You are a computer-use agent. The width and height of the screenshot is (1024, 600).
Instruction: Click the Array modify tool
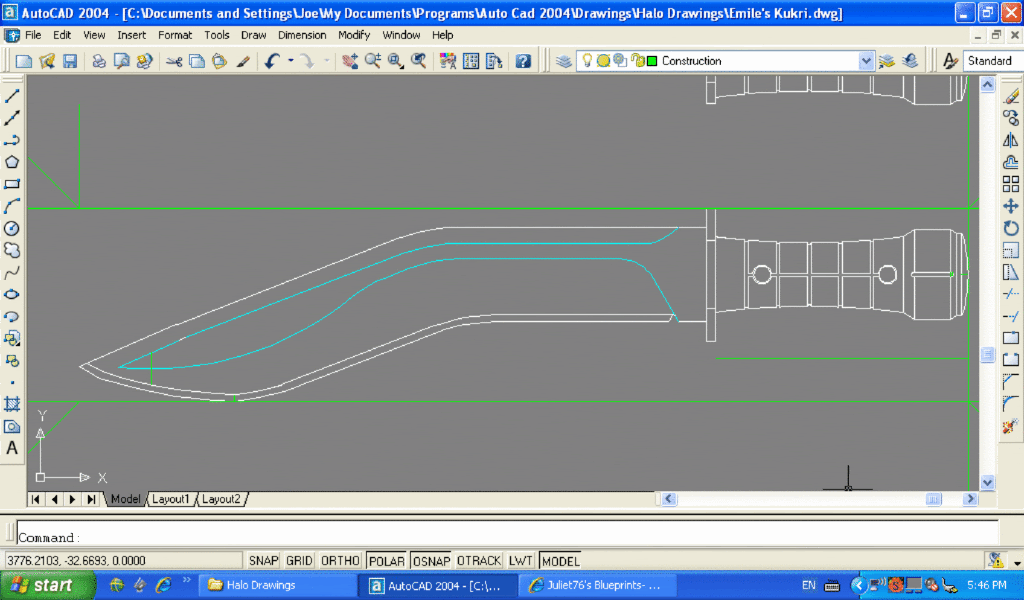pyautogui.click(x=1011, y=184)
